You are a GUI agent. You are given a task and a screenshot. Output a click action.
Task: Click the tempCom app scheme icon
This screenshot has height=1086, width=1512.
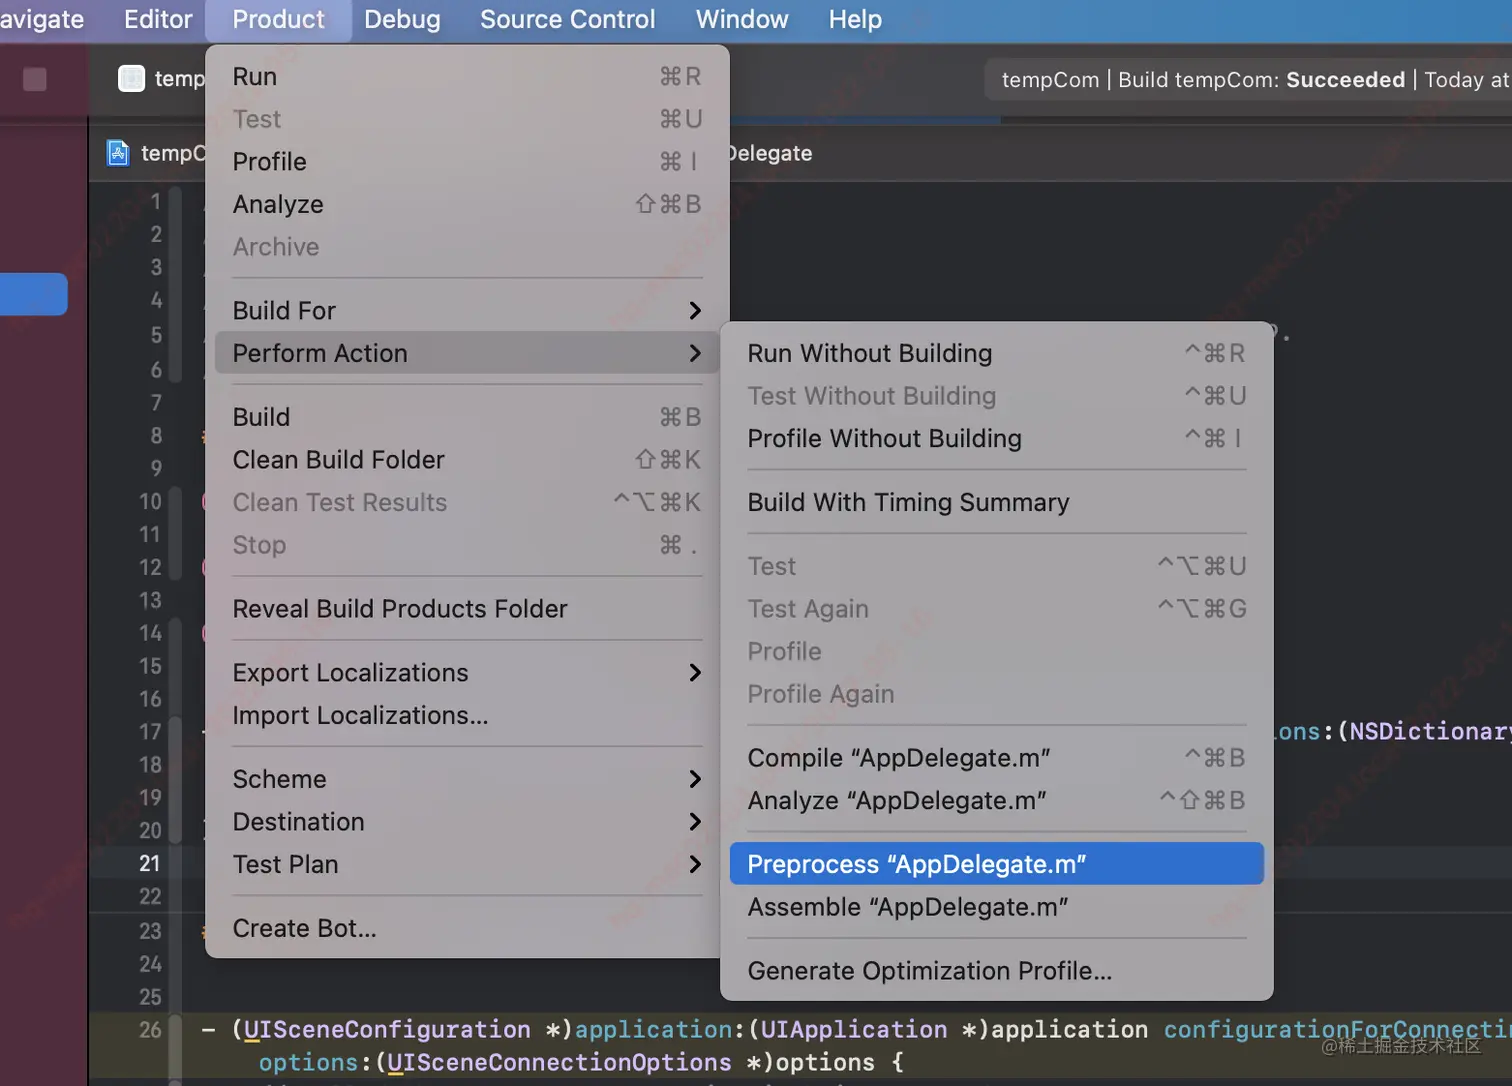(131, 78)
